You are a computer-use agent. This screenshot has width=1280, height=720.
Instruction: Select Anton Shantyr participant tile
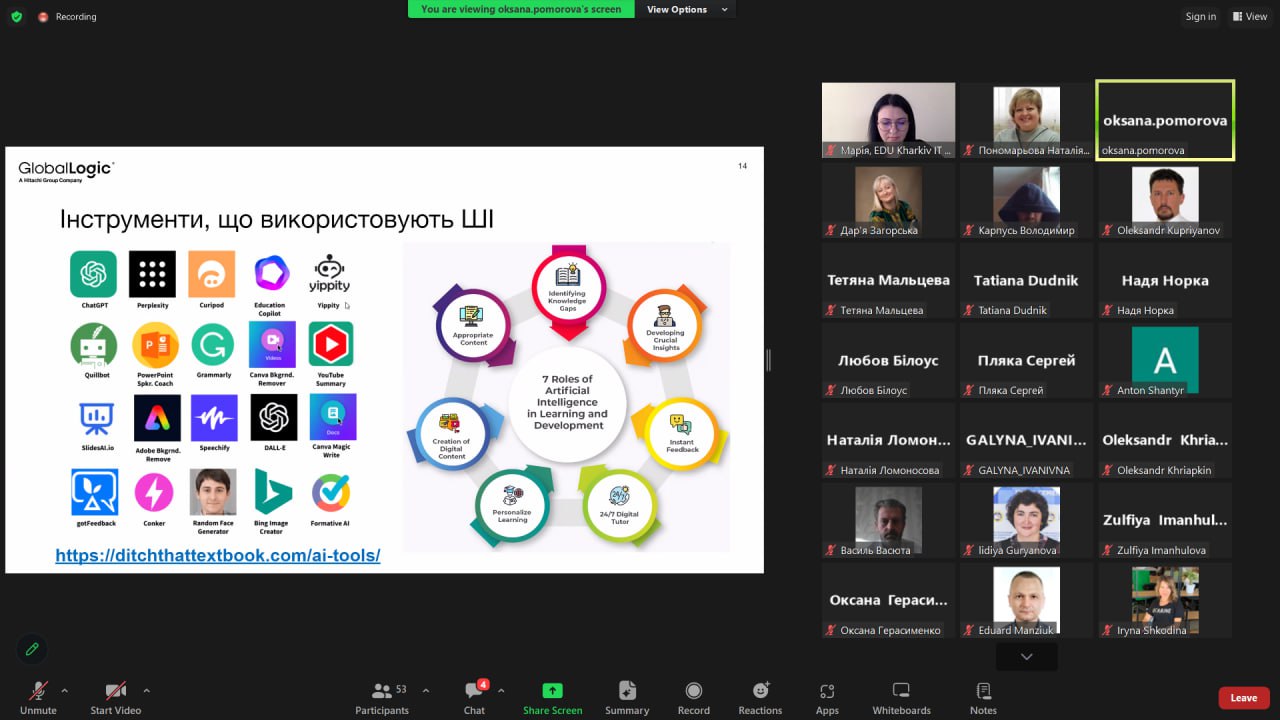click(1165, 360)
